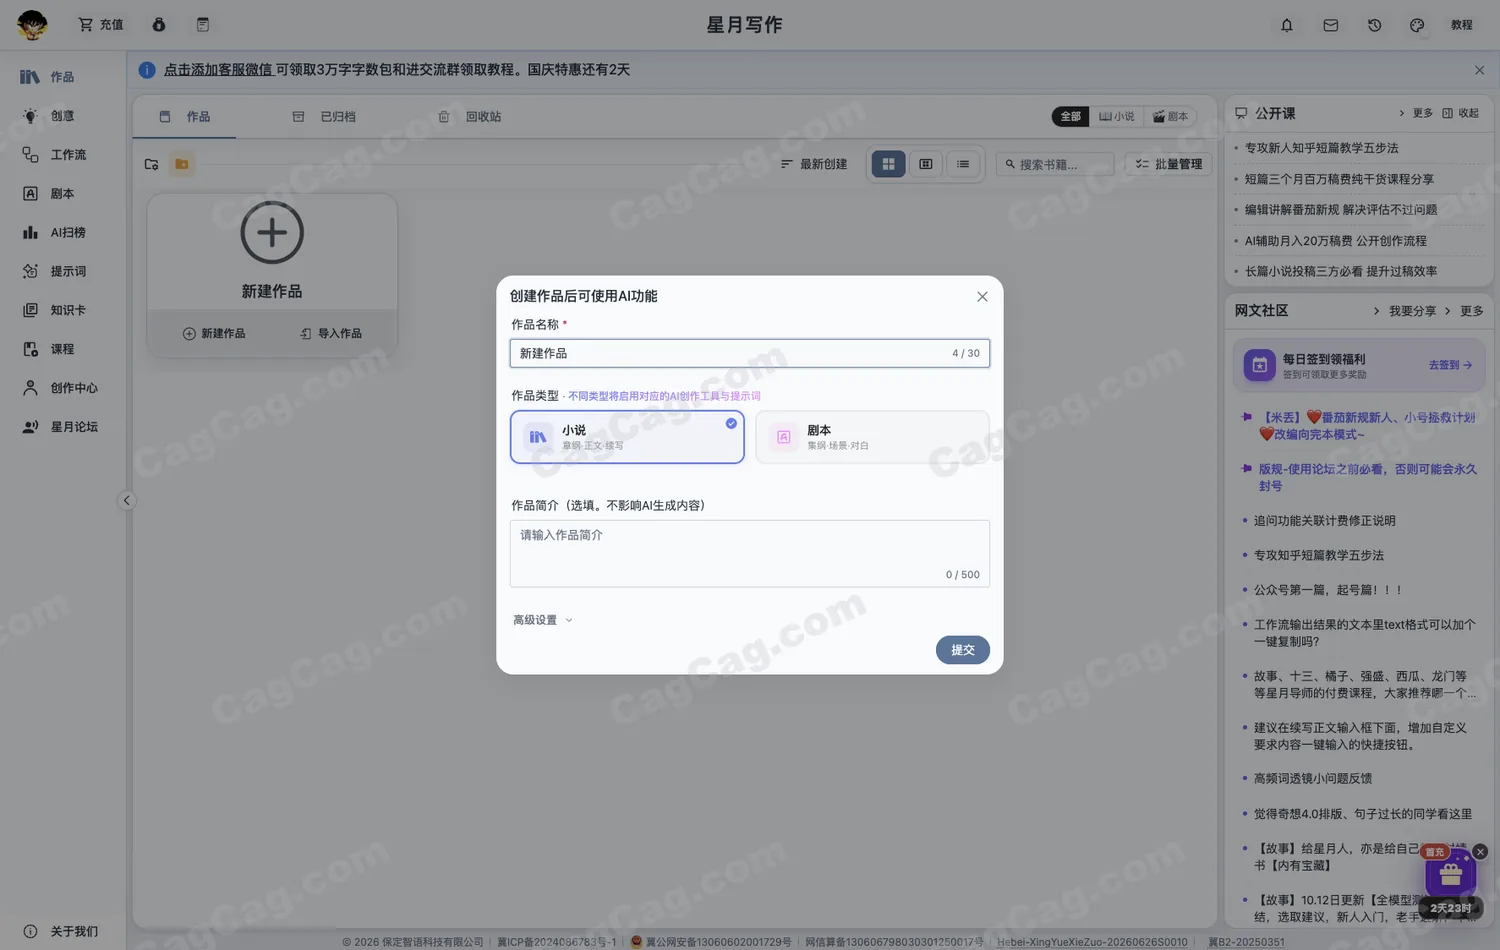Click 去签到 in the daily check-in card
This screenshot has width=1500, height=950.
1450,365
